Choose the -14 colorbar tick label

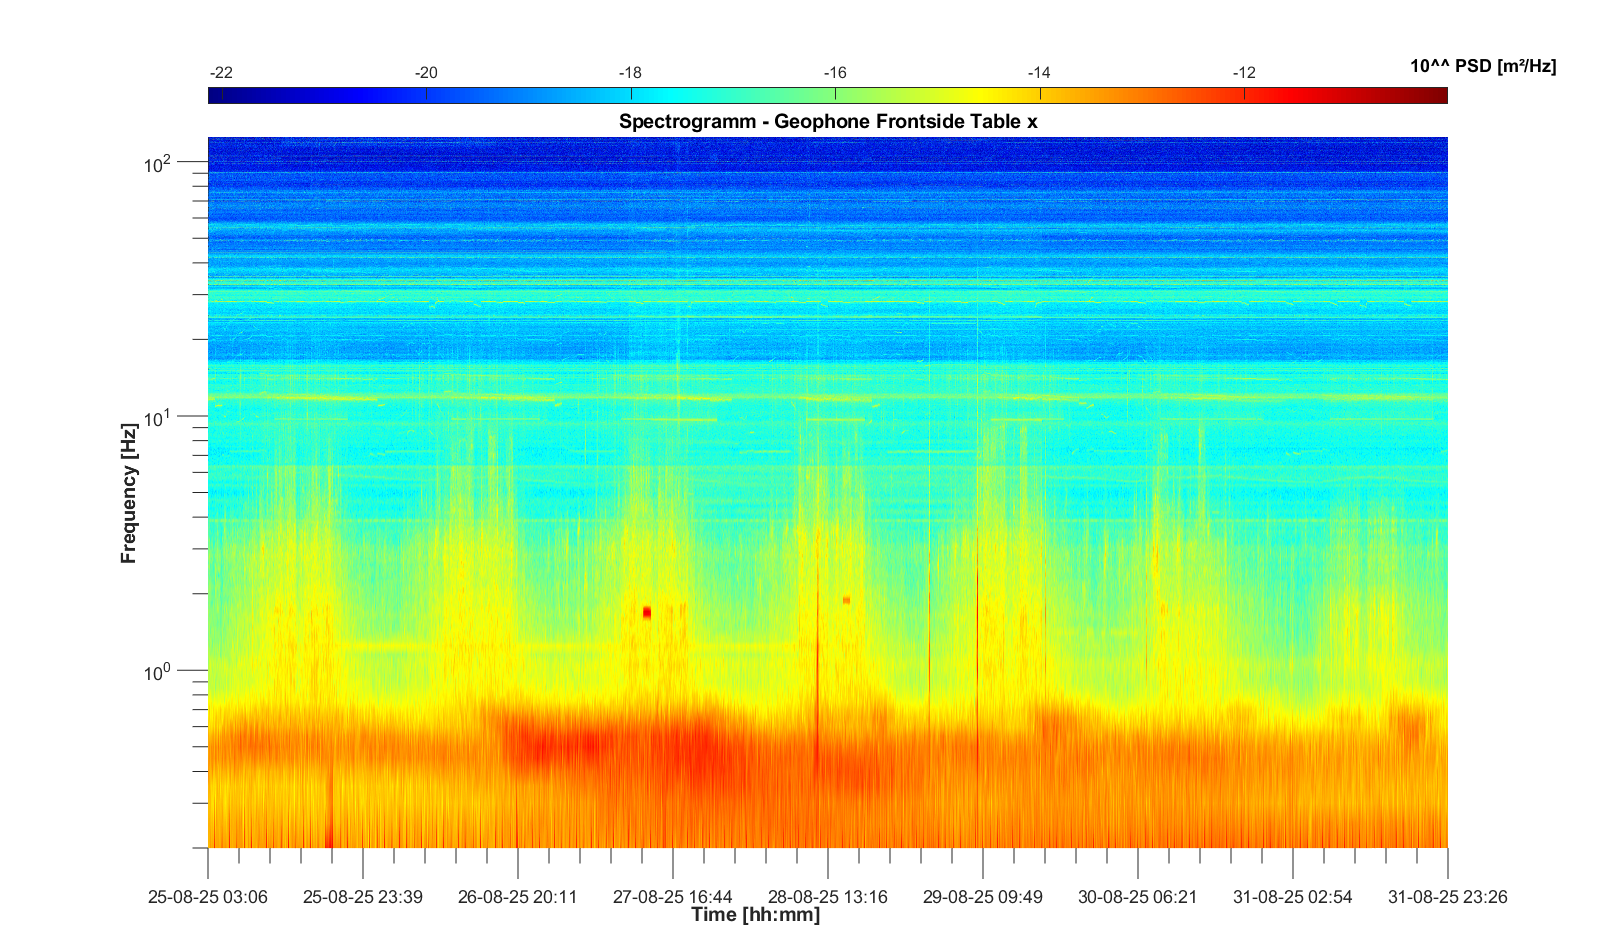coord(1039,73)
